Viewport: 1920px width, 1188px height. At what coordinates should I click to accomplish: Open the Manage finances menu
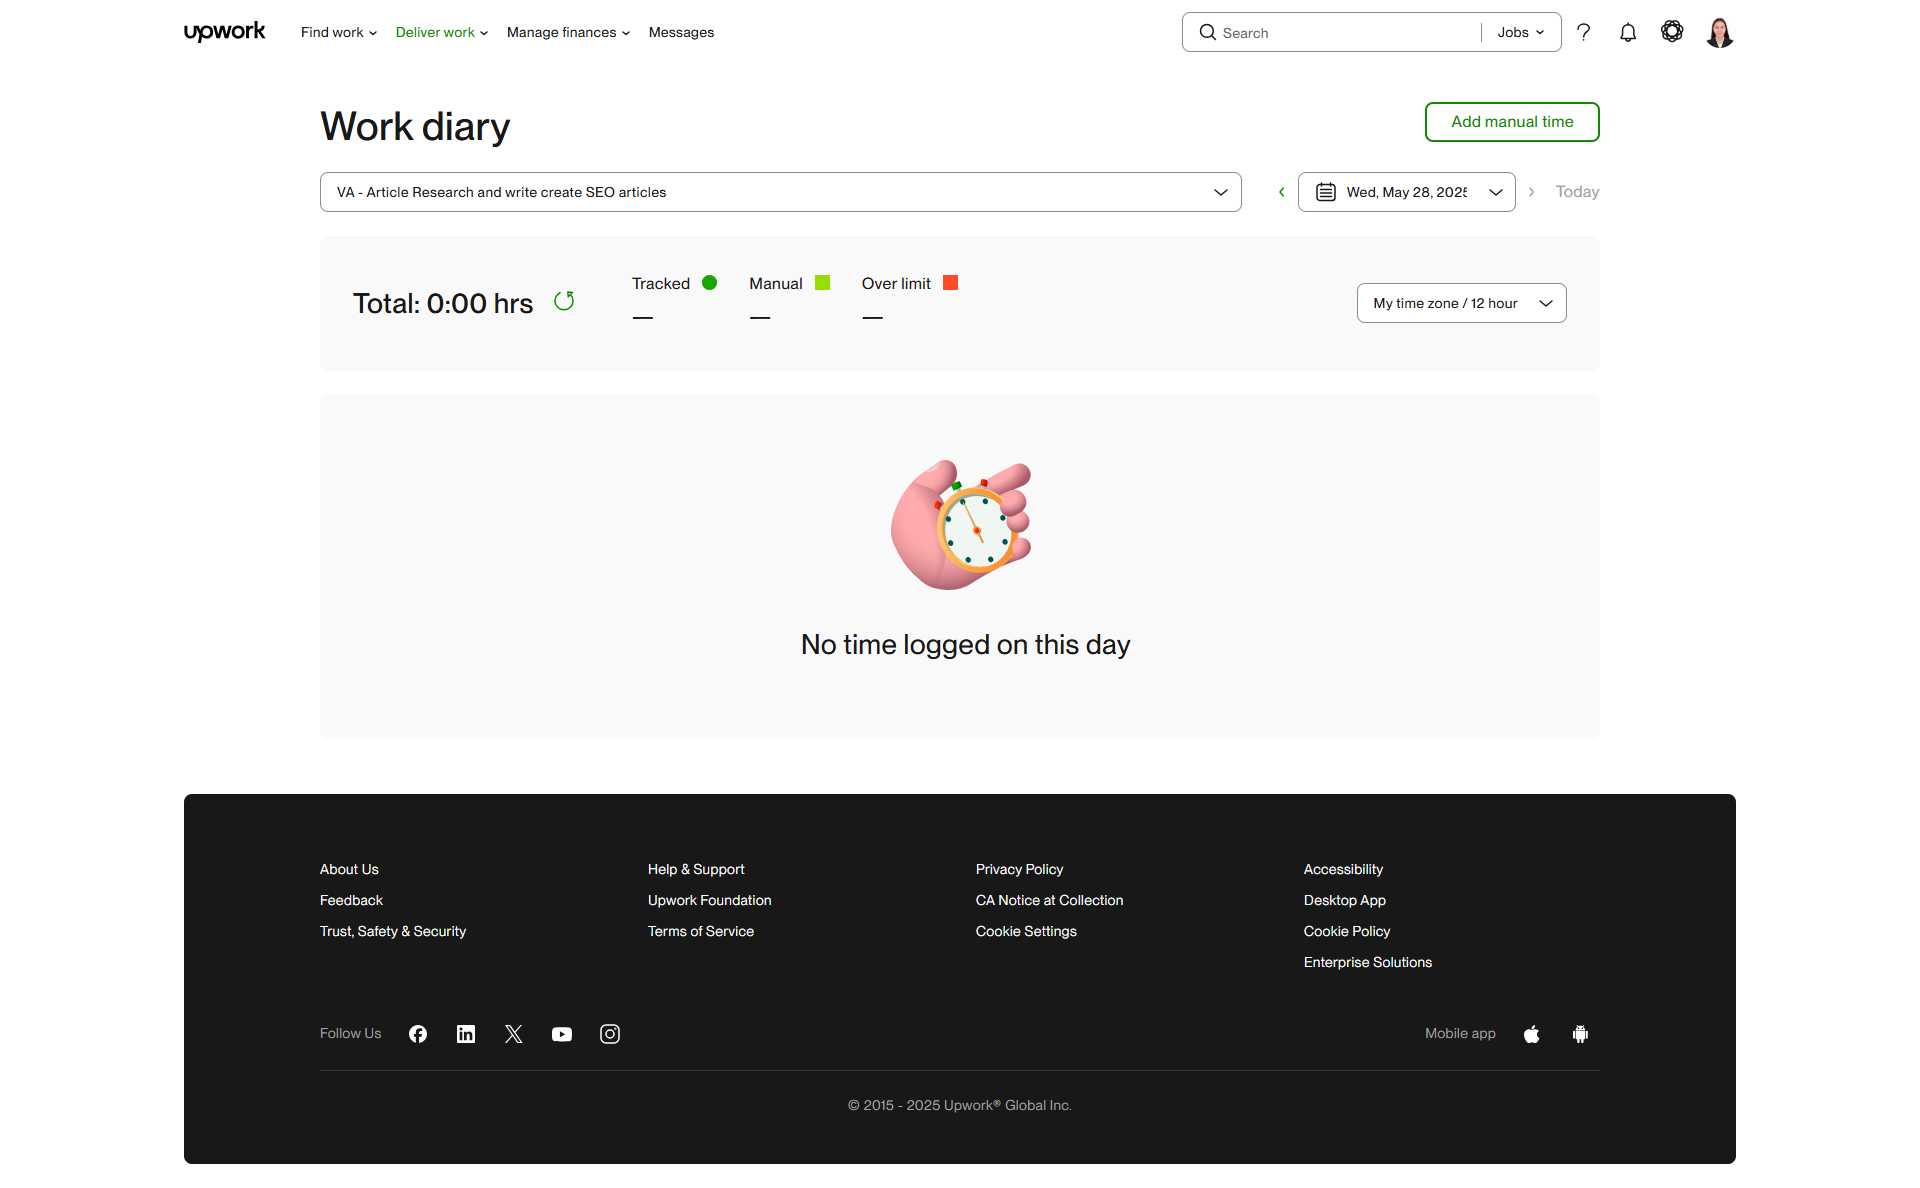(x=568, y=32)
